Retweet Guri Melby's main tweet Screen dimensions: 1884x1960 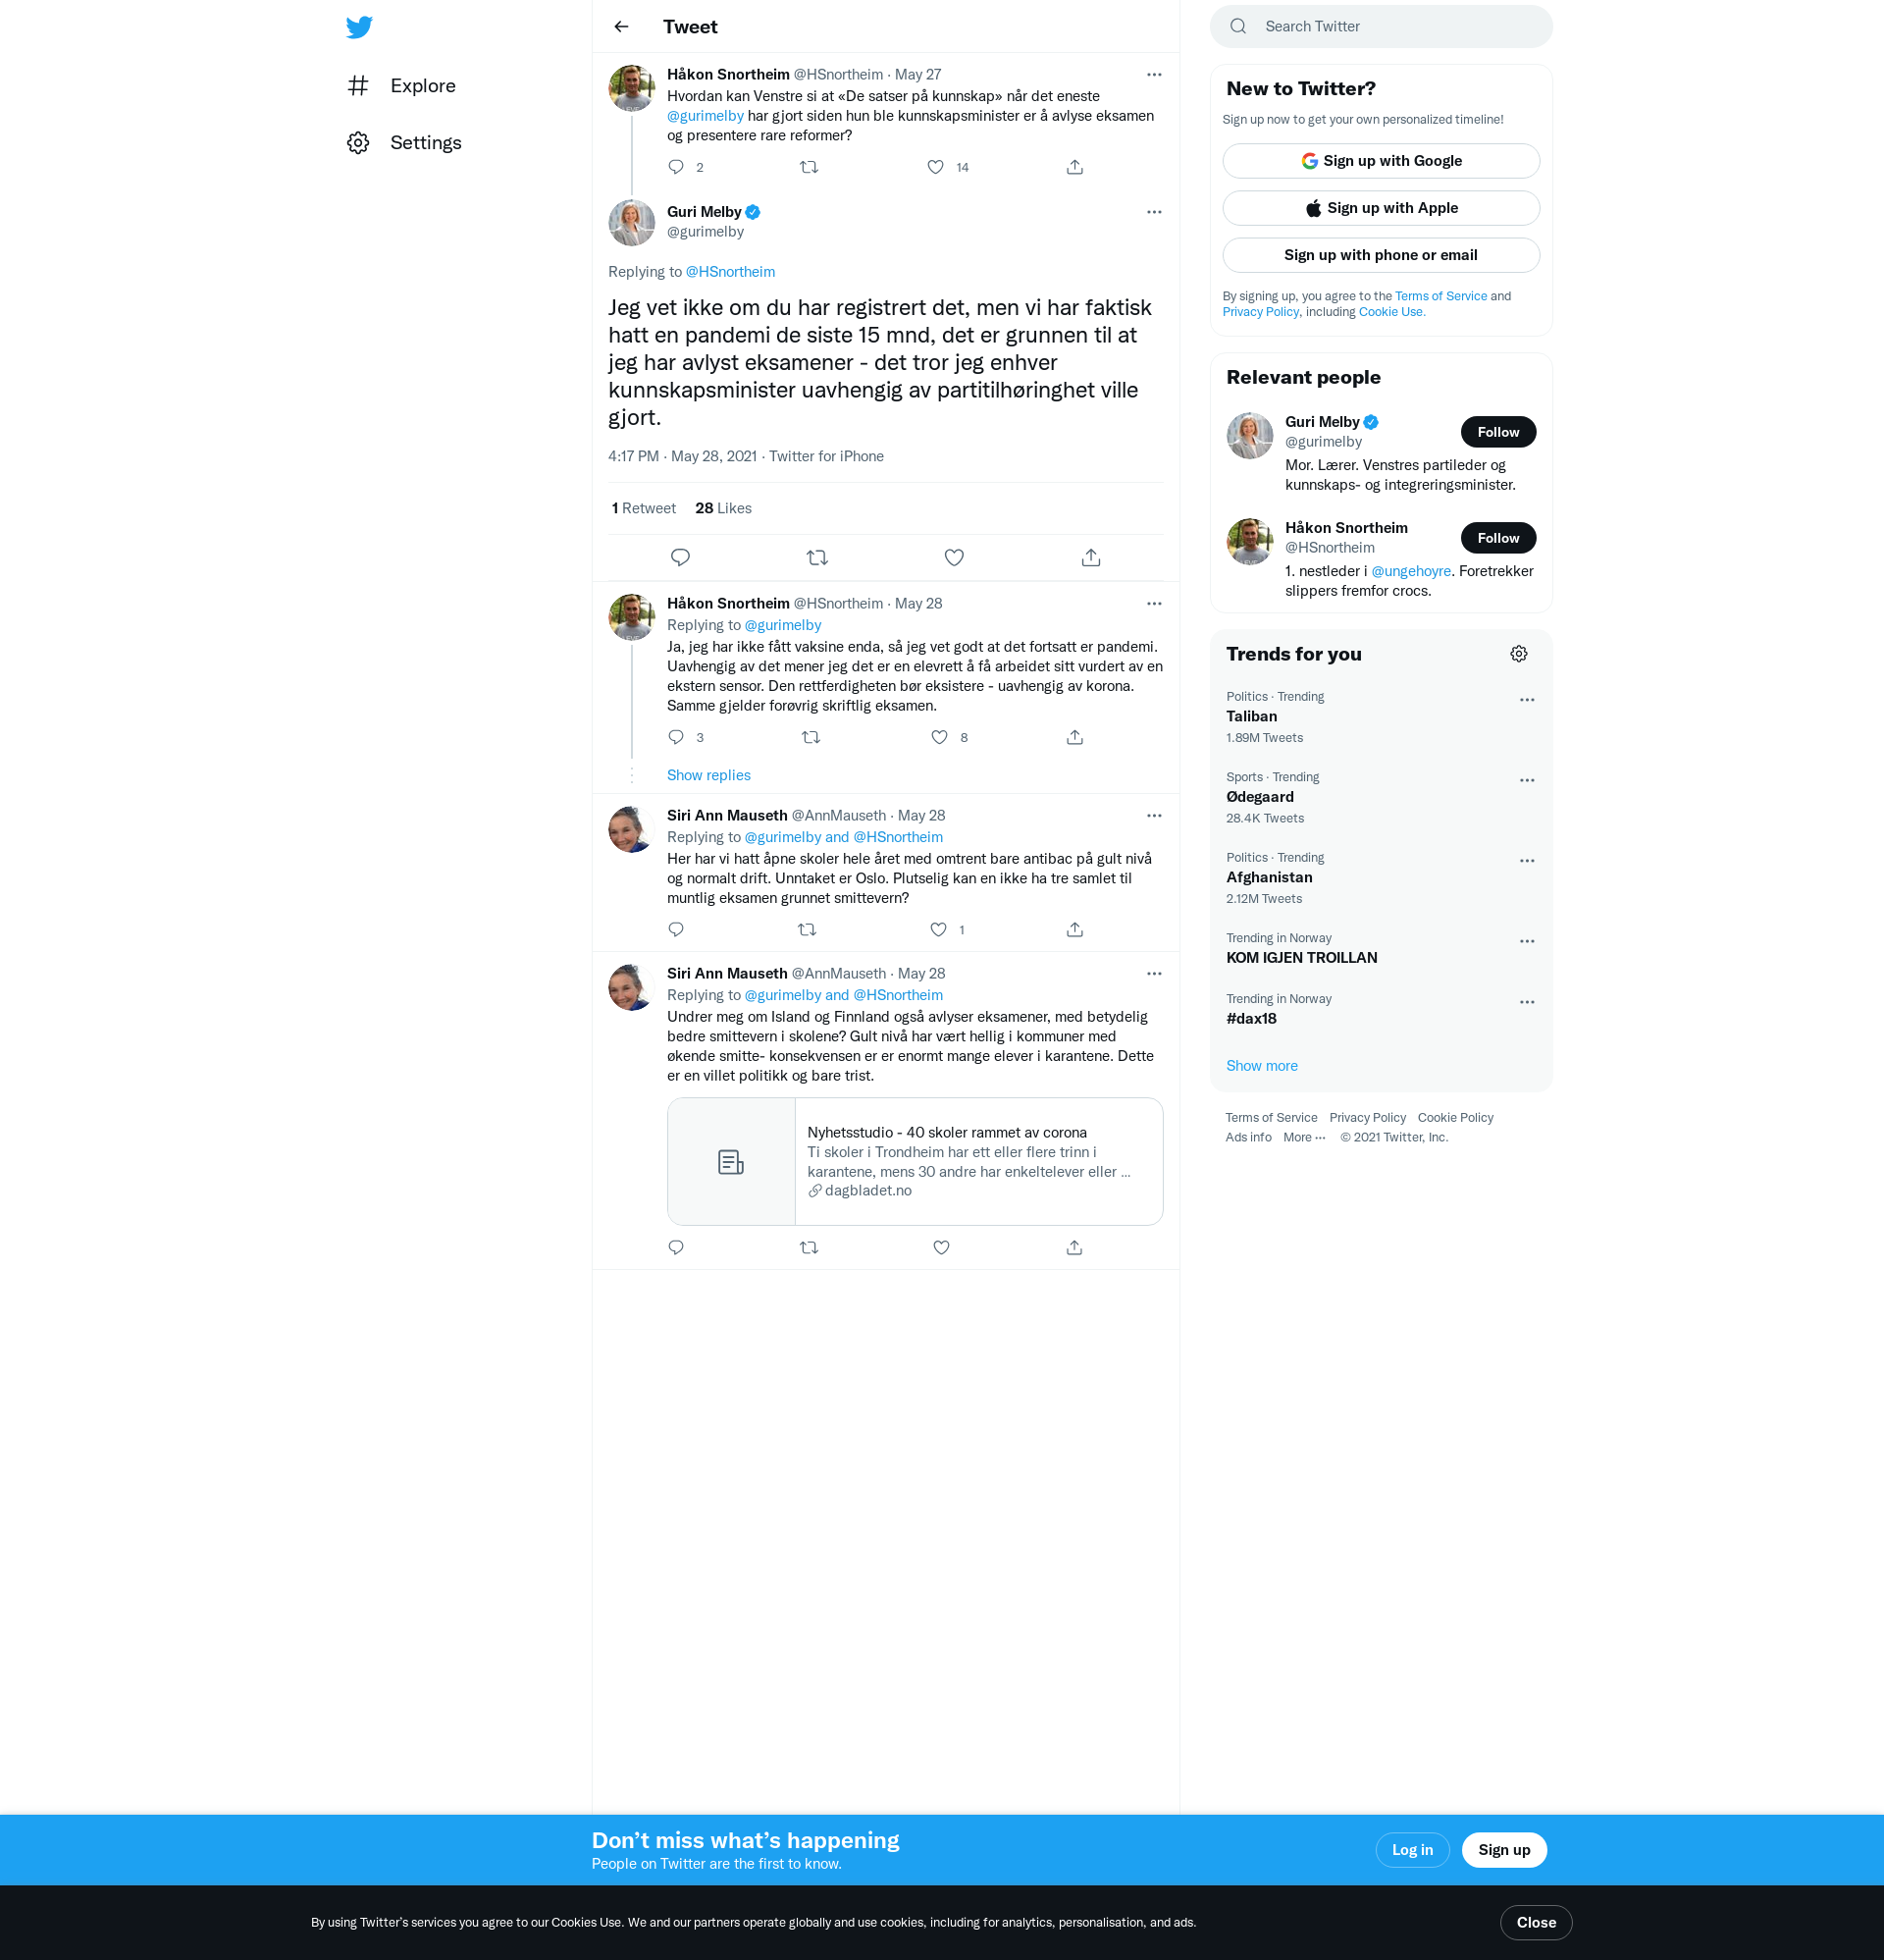(817, 558)
